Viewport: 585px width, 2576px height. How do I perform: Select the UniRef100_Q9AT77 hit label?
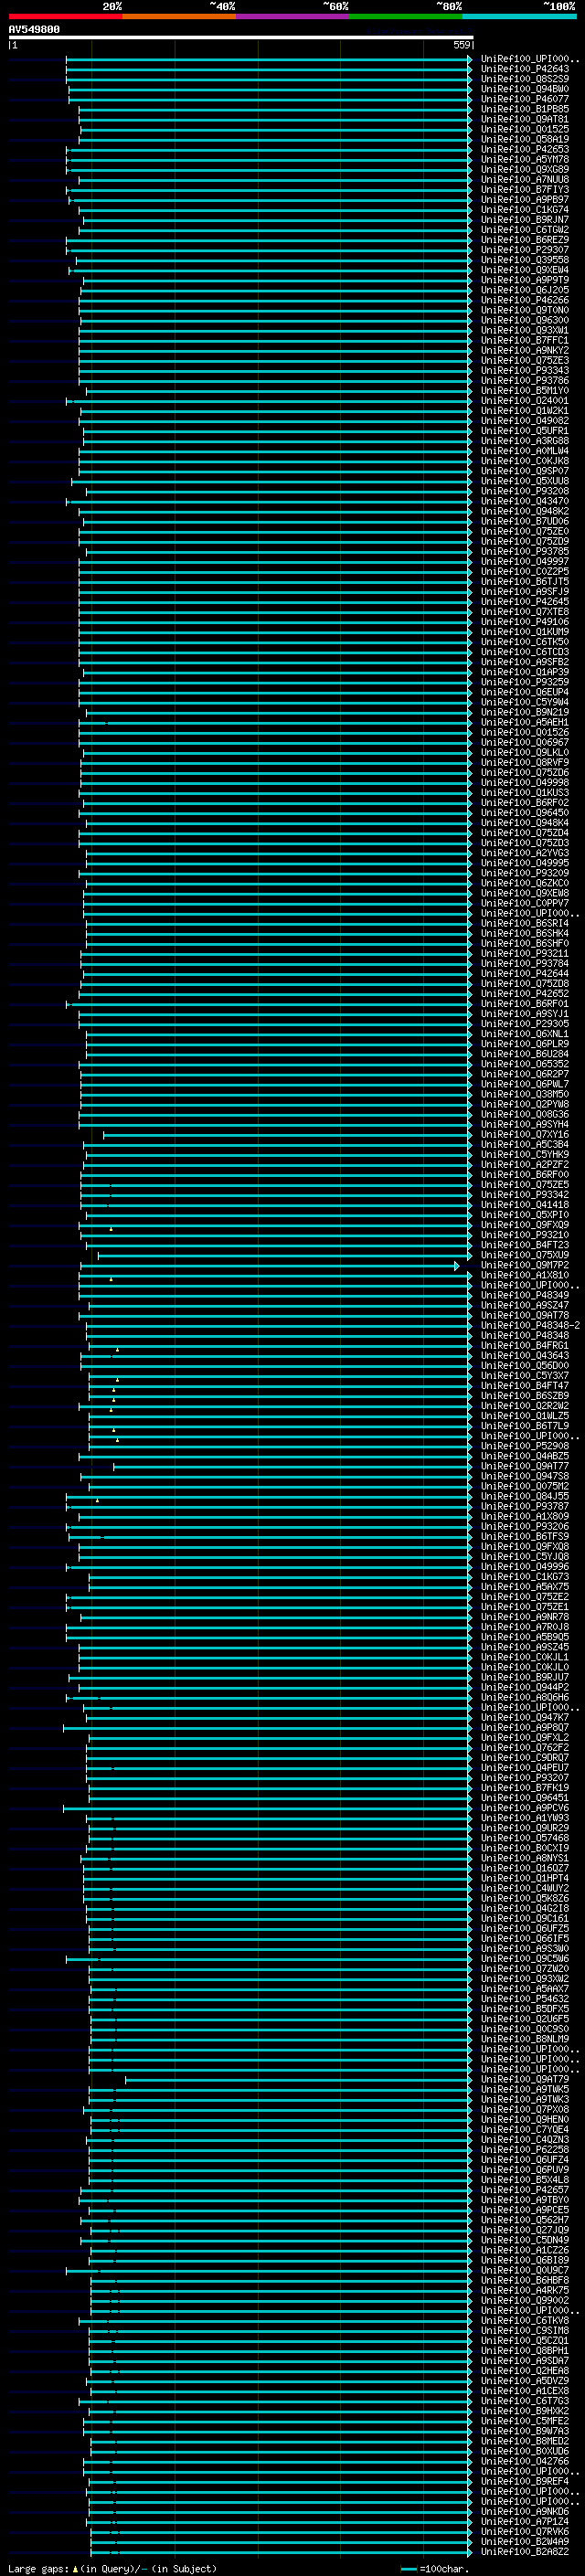click(x=525, y=1466)
